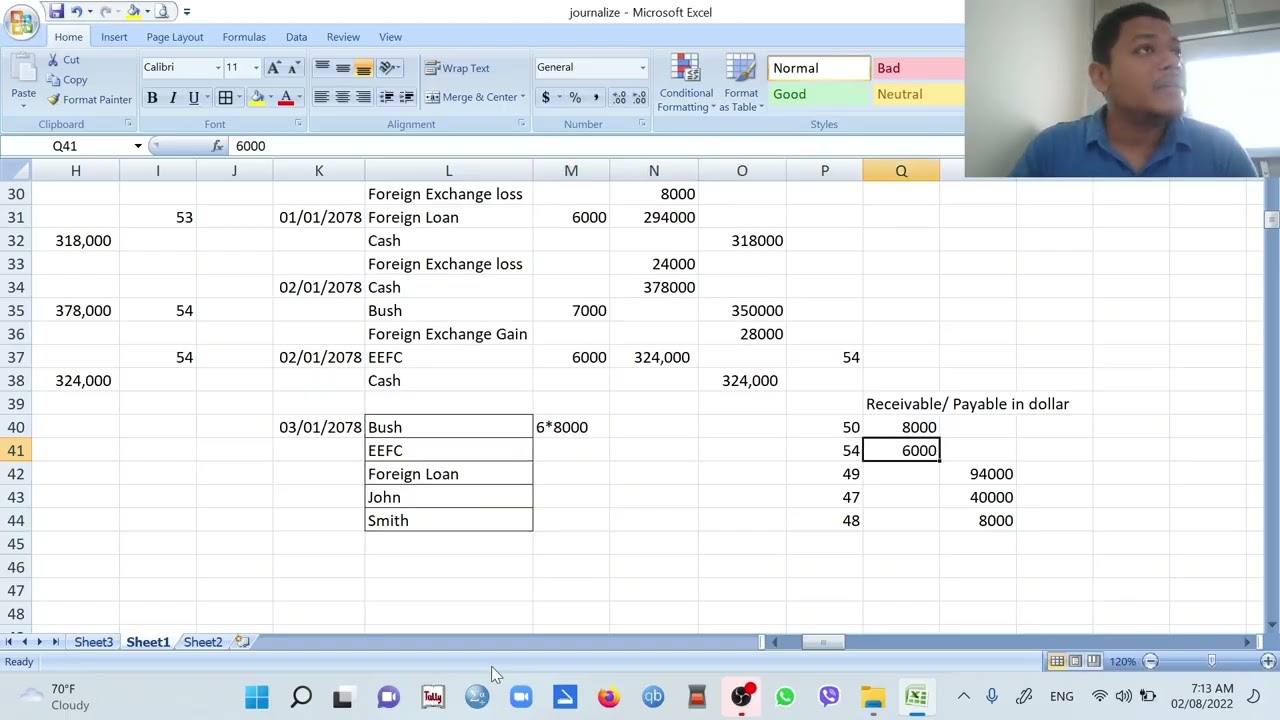Click the Office button logo
Viewport: 1280px width, 720px height.
(21, 21)
